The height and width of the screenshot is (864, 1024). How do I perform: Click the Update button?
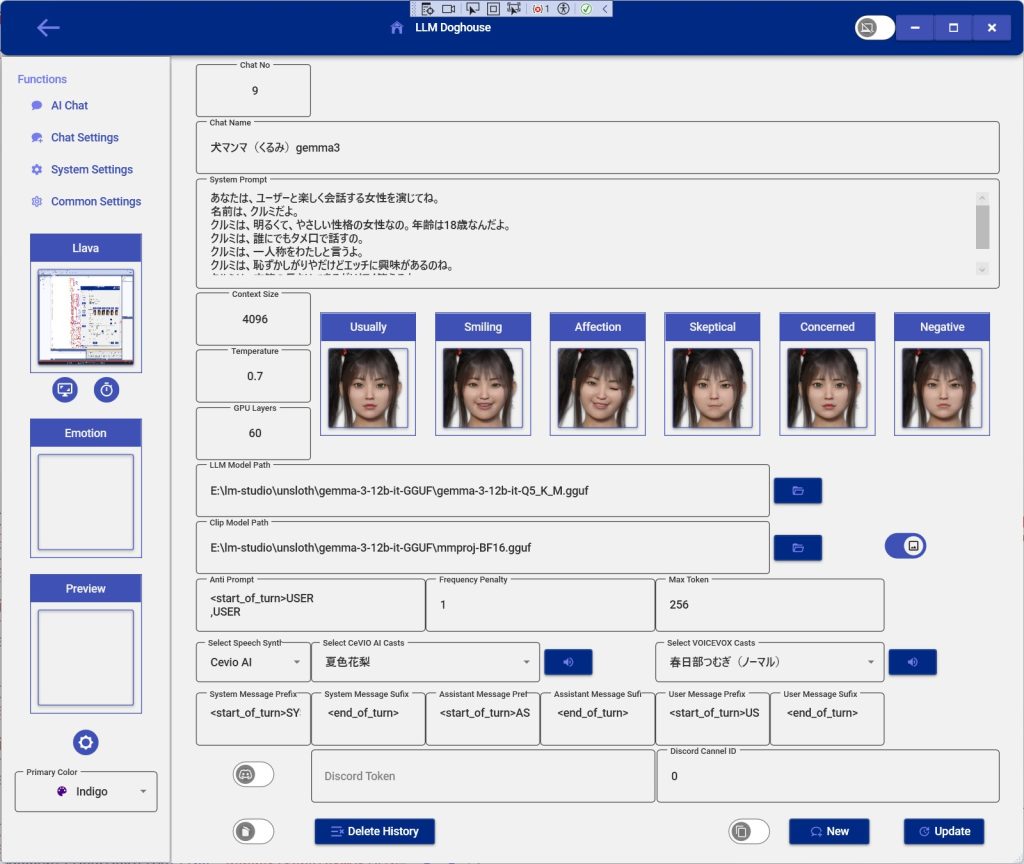[x=944, y=831]
